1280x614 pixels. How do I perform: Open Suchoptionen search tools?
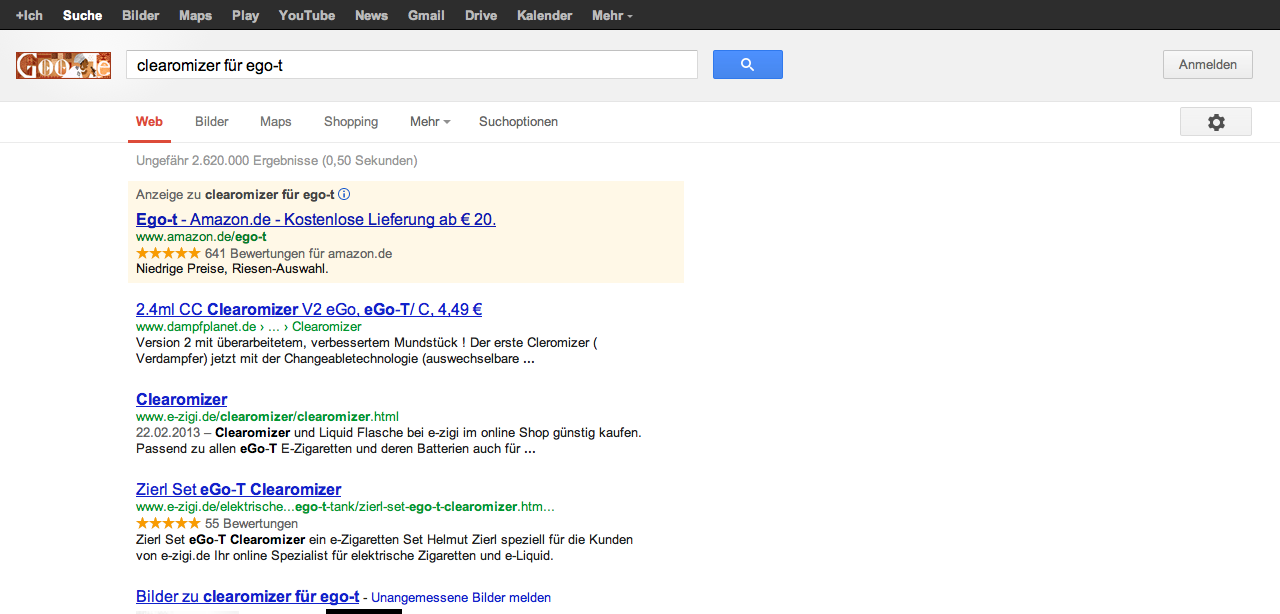tap(518, 122)
